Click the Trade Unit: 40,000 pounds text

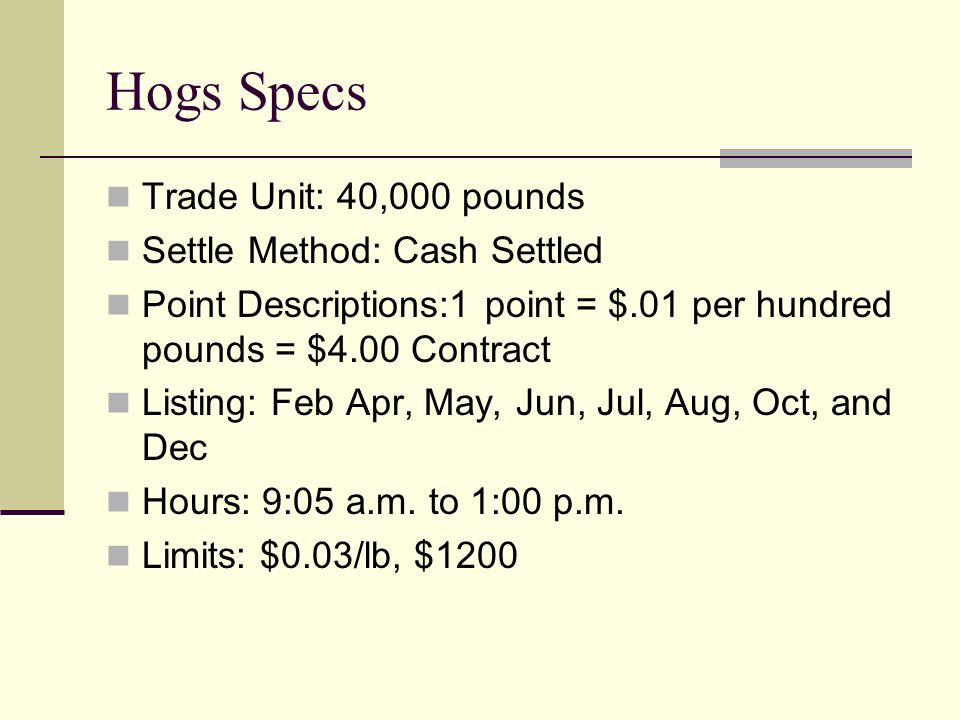coord(363,197)
